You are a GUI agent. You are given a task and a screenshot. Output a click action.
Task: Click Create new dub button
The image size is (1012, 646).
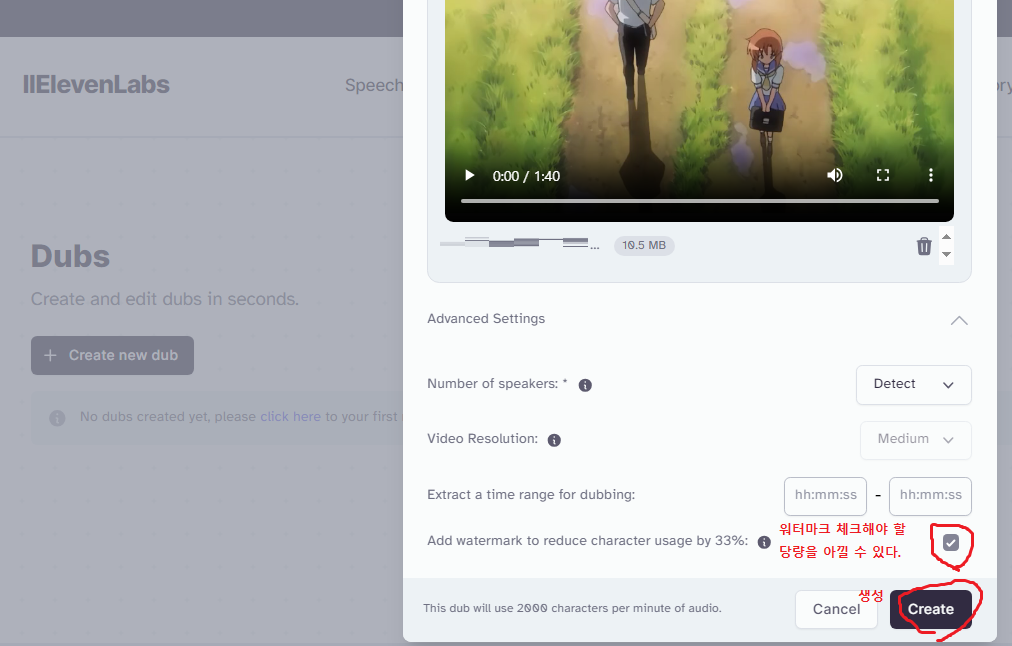(112, 356)
